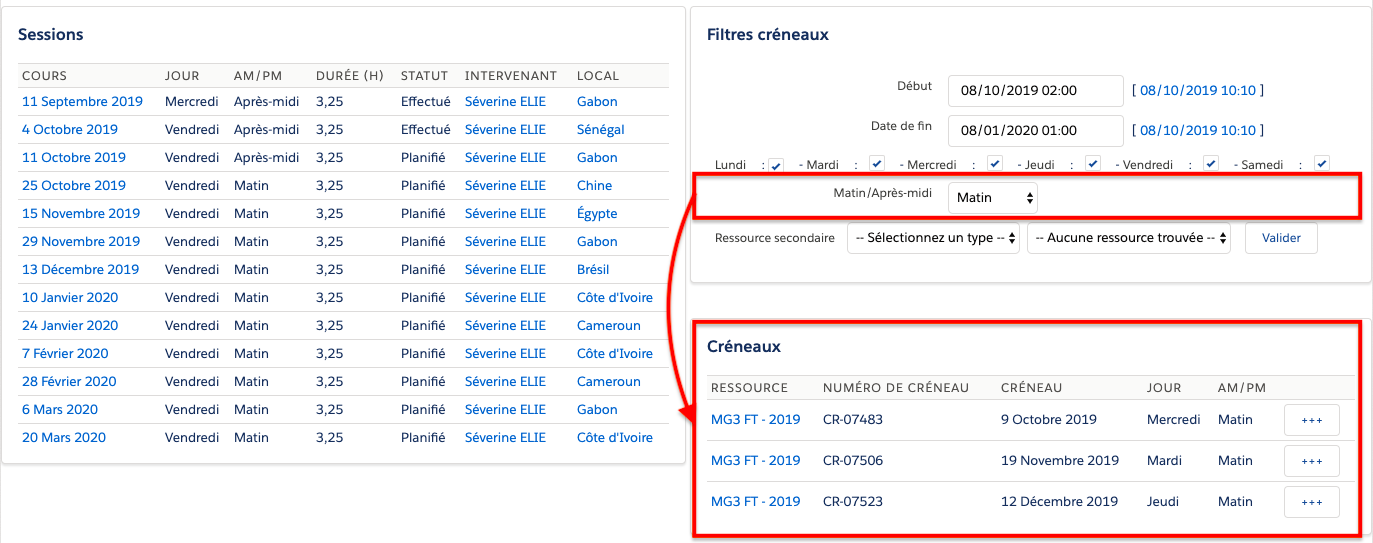The height and width of the screenshot is (543, 1373).
Task: Open the Sénégal local link
Action: click(600, 130)
